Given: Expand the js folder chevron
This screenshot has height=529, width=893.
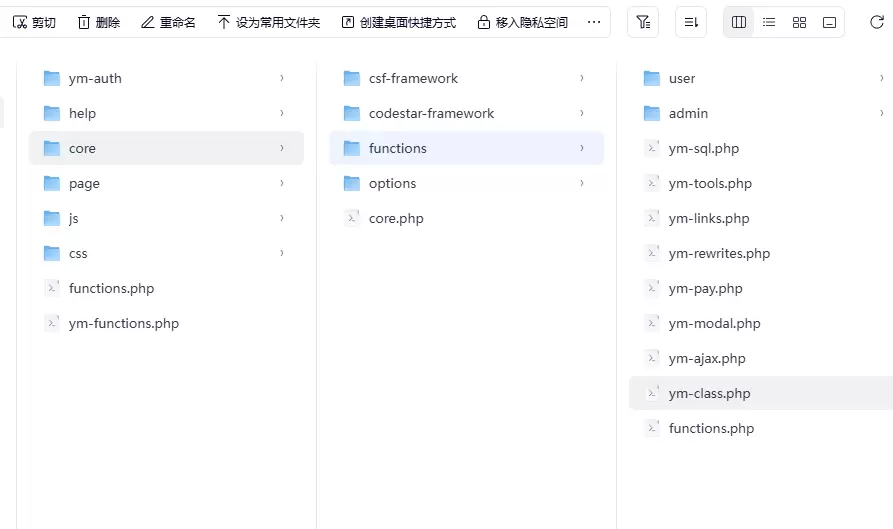Looking at the screenshot, I should click(282, 218).
